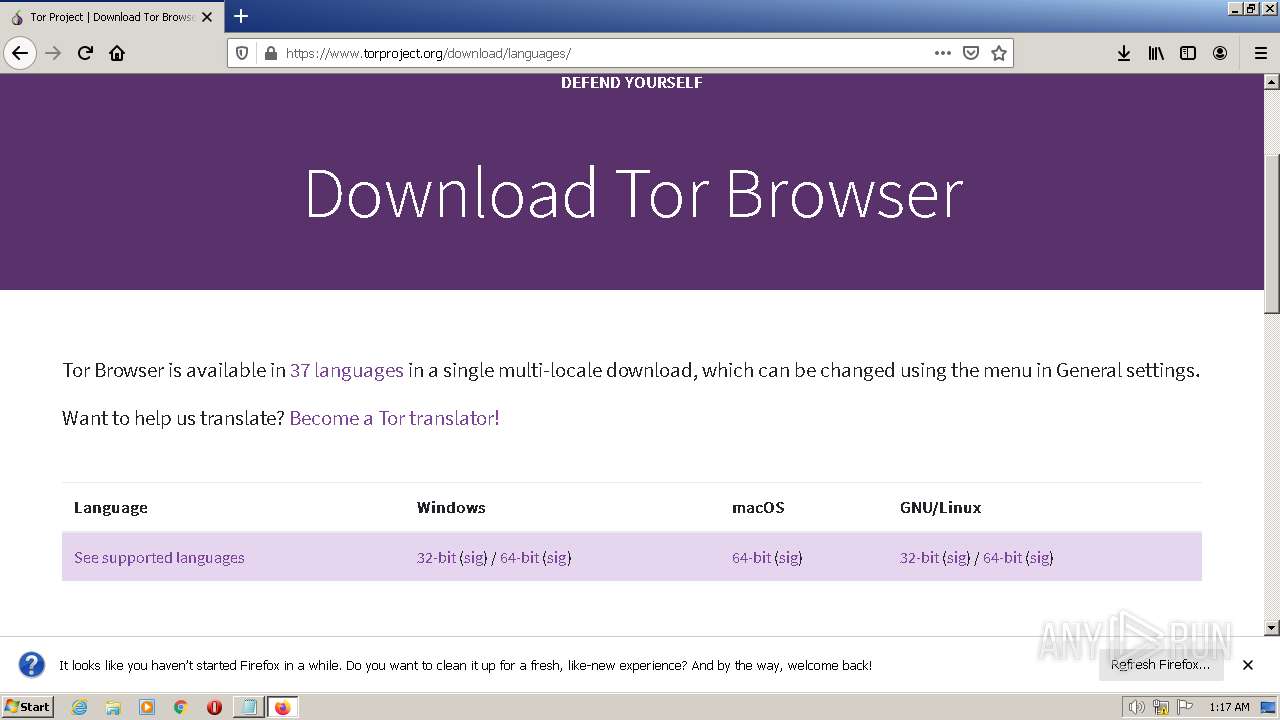Screen dimensions: 1280x720
Task: Follow Become a Tor translator link
Action: (x=394, y=418)
